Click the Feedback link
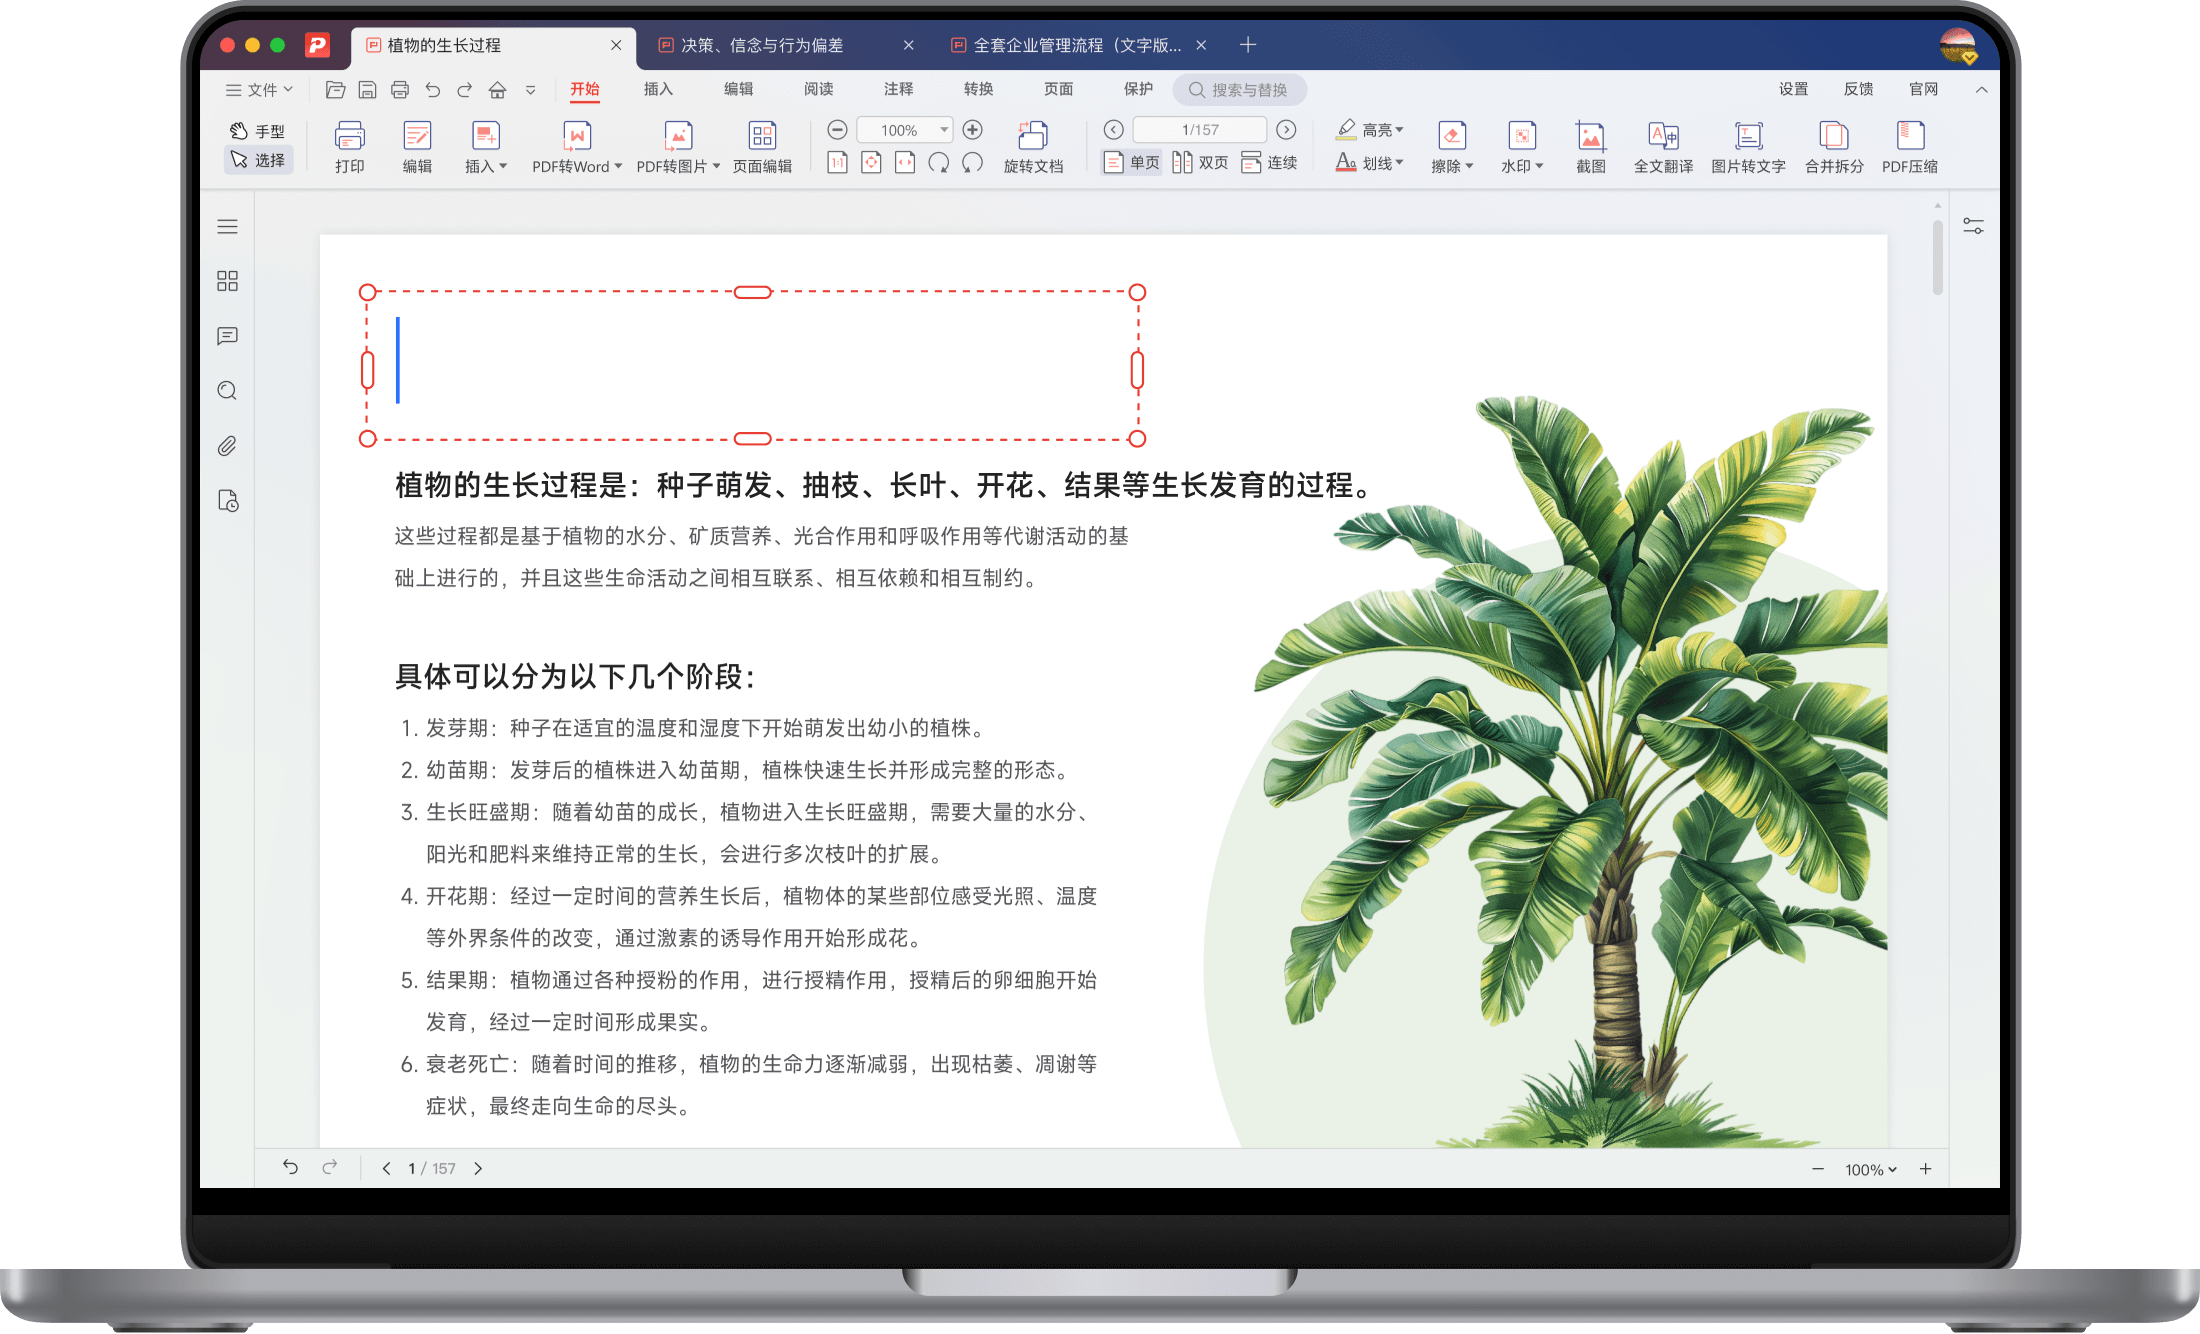 (x=1858, y=89)
